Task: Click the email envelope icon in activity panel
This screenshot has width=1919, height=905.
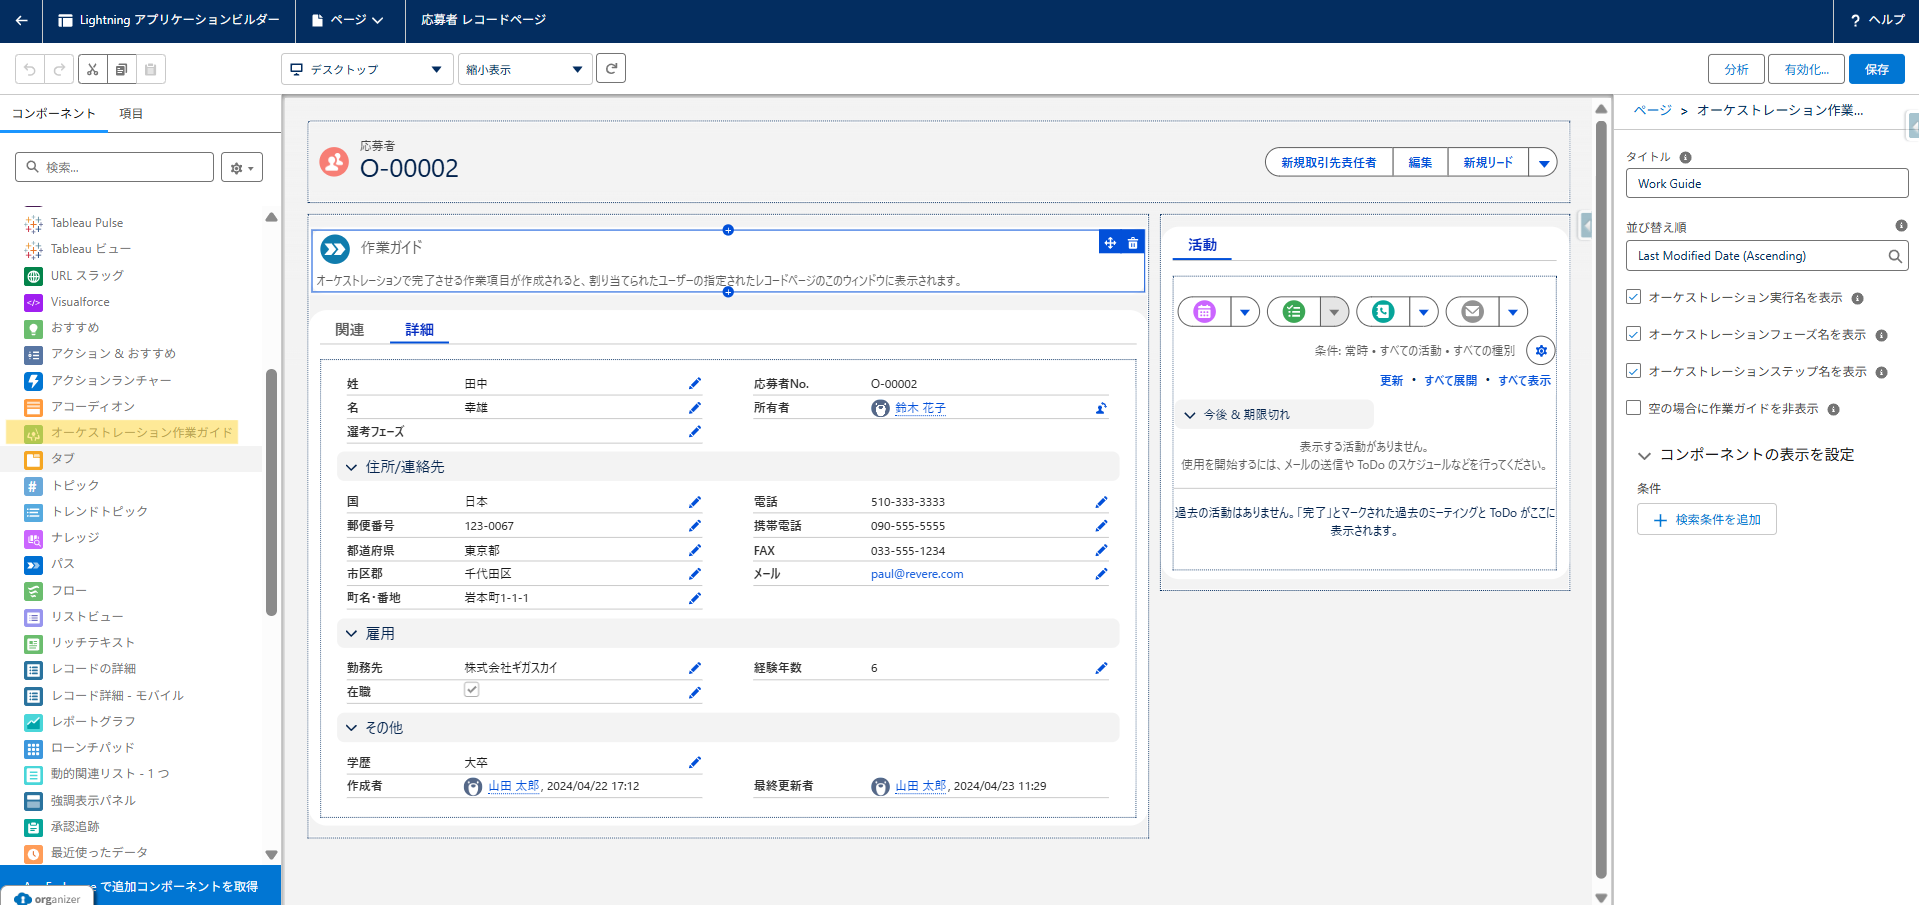Action: coord(1472,312)
